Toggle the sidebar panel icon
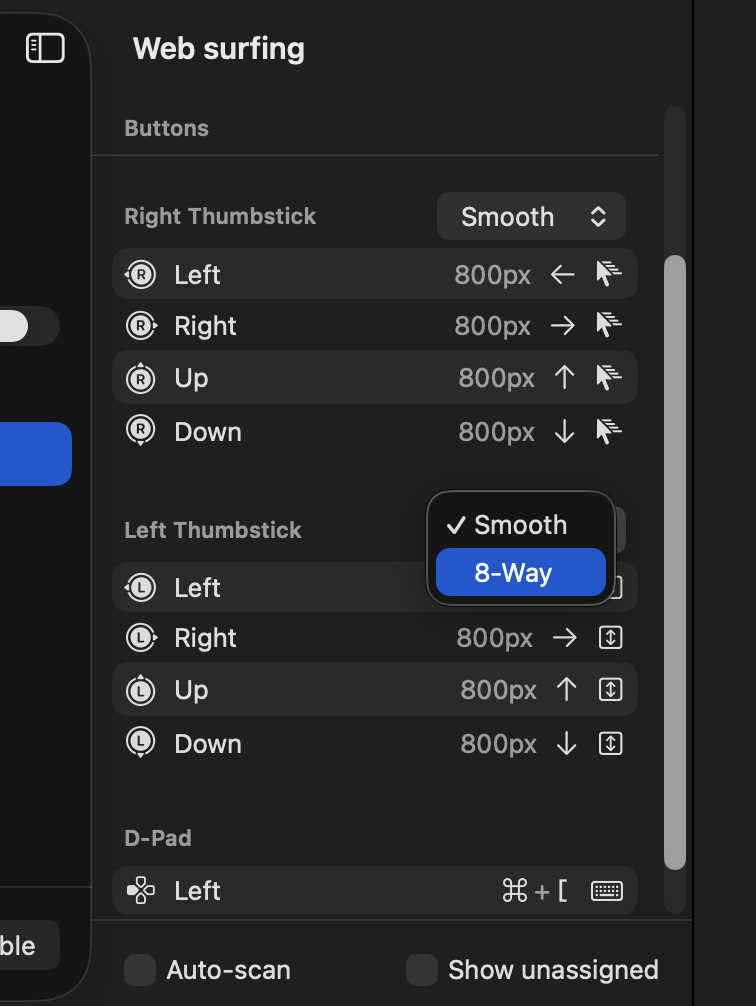Image resolution: width=756 pixels, height=1006 pixels. point(45,48)
